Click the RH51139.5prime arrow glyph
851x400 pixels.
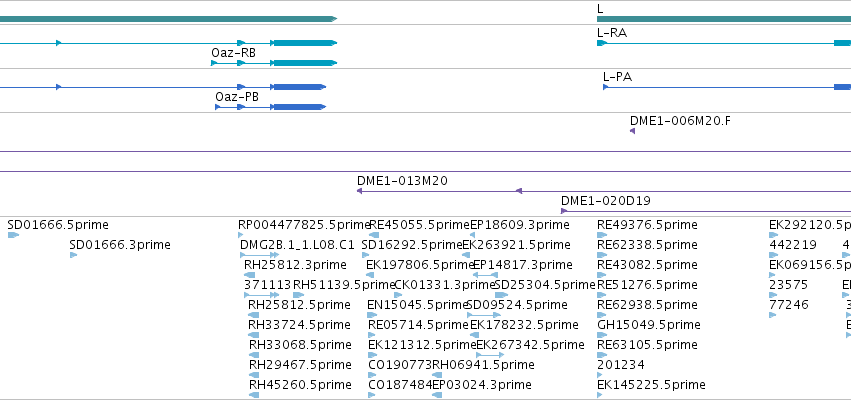pos(299,295)
